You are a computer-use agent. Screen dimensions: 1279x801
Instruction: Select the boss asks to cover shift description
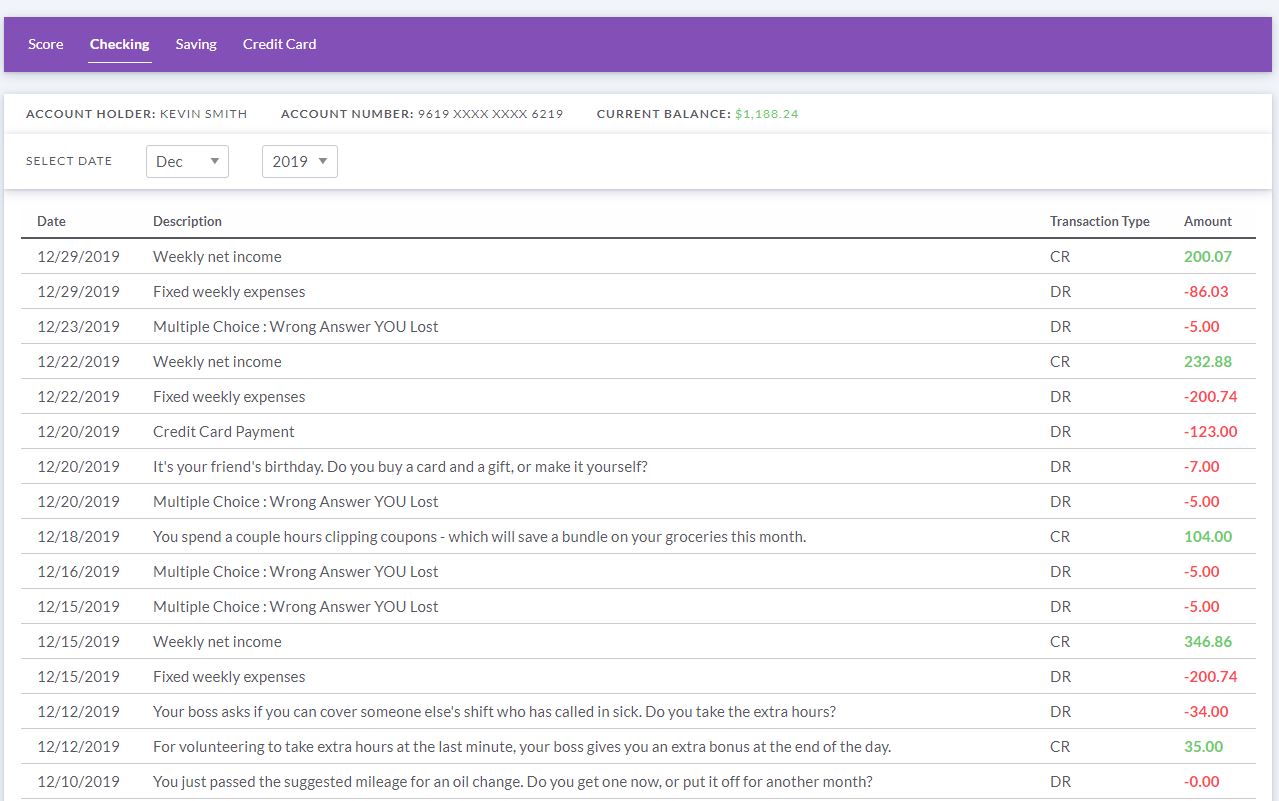[494, 711]
